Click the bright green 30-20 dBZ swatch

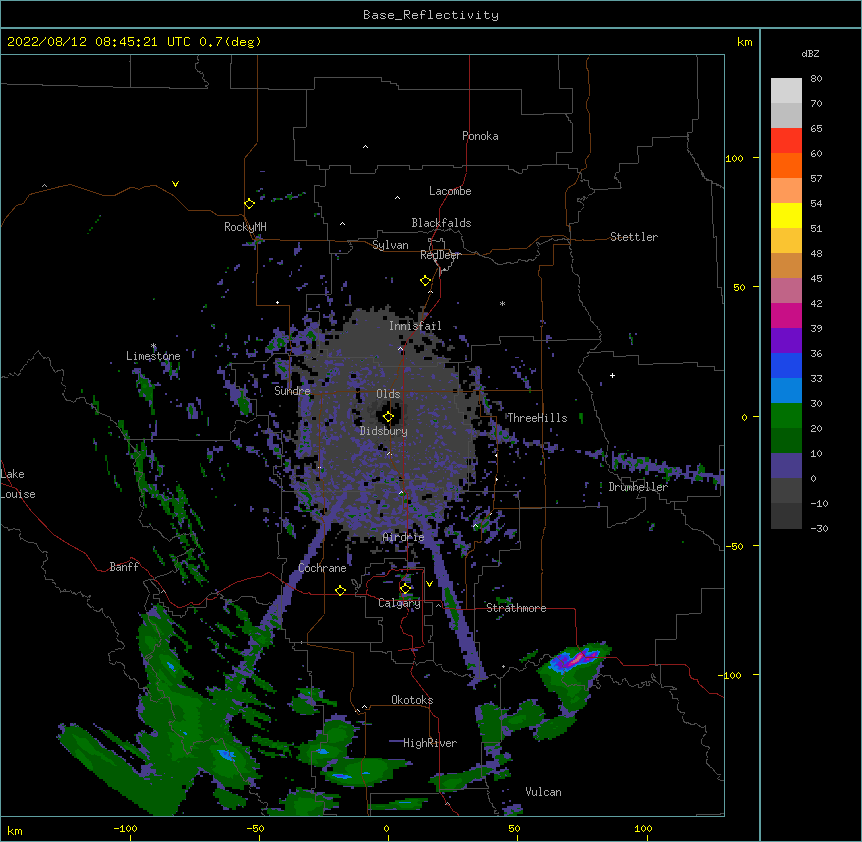[786, 416]
